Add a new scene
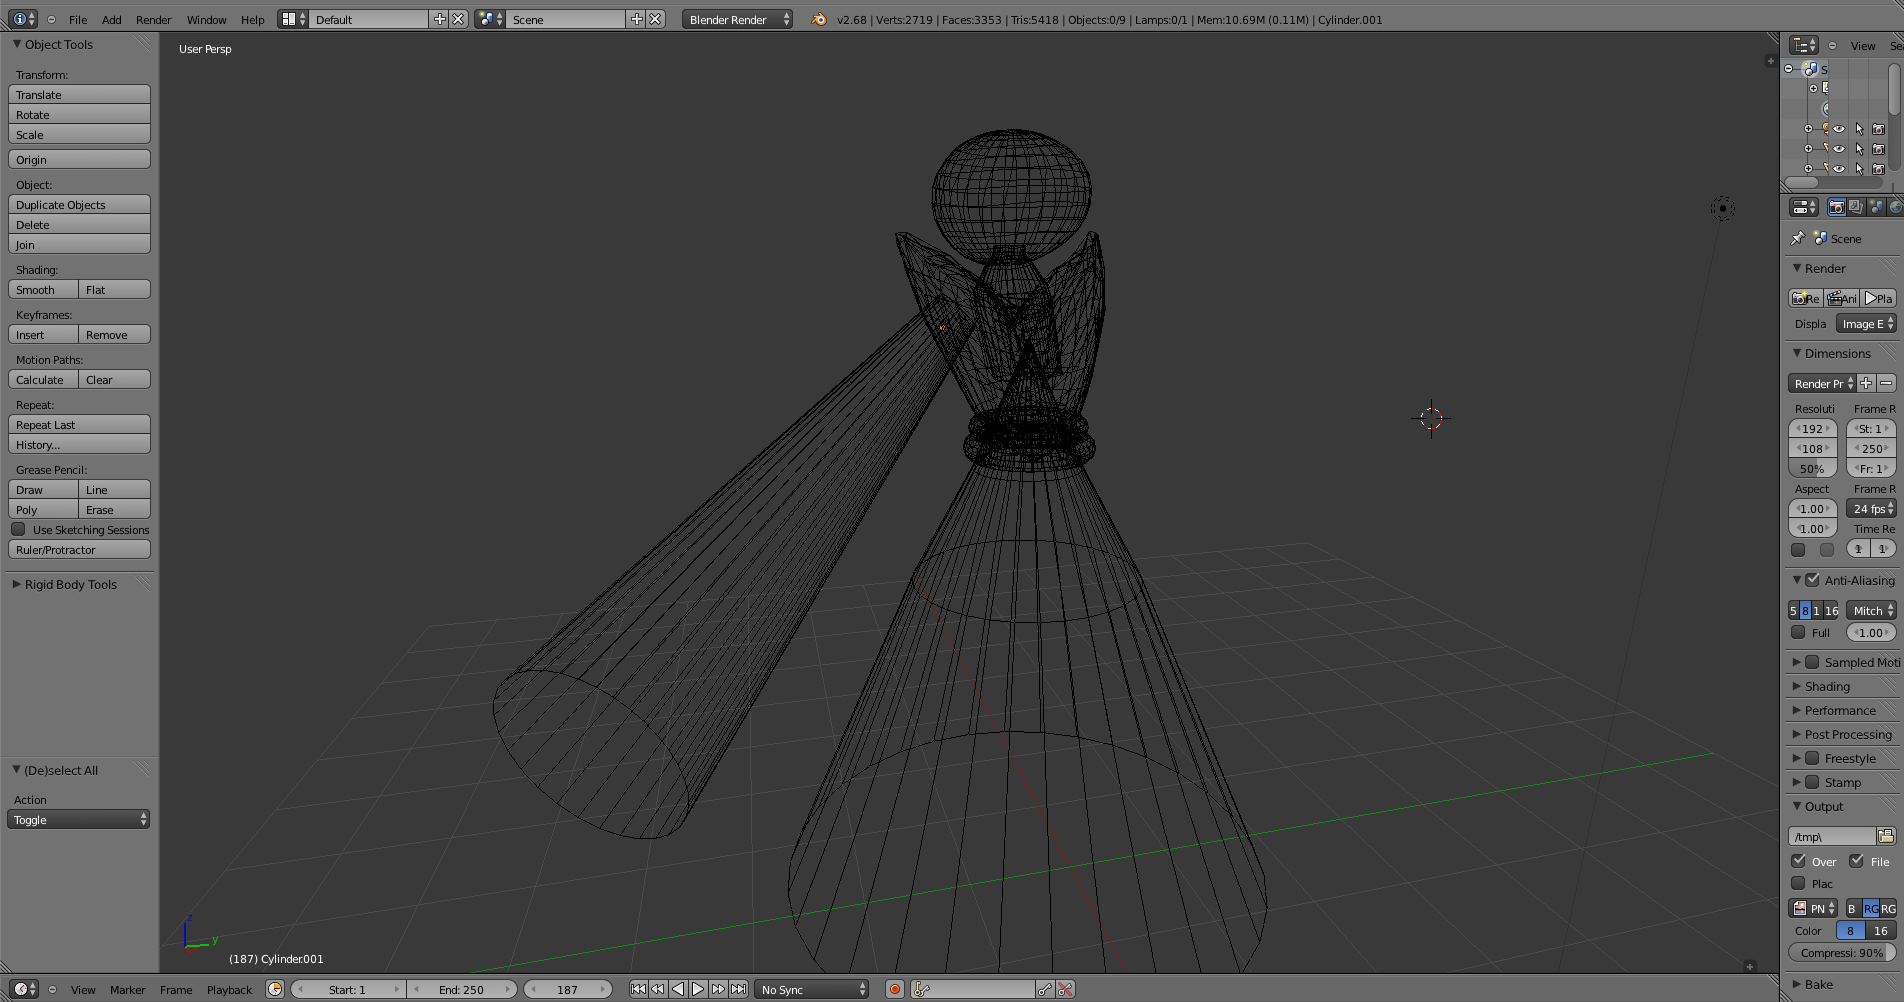This screenshot has height=1002, width=1904. point(636,19)
